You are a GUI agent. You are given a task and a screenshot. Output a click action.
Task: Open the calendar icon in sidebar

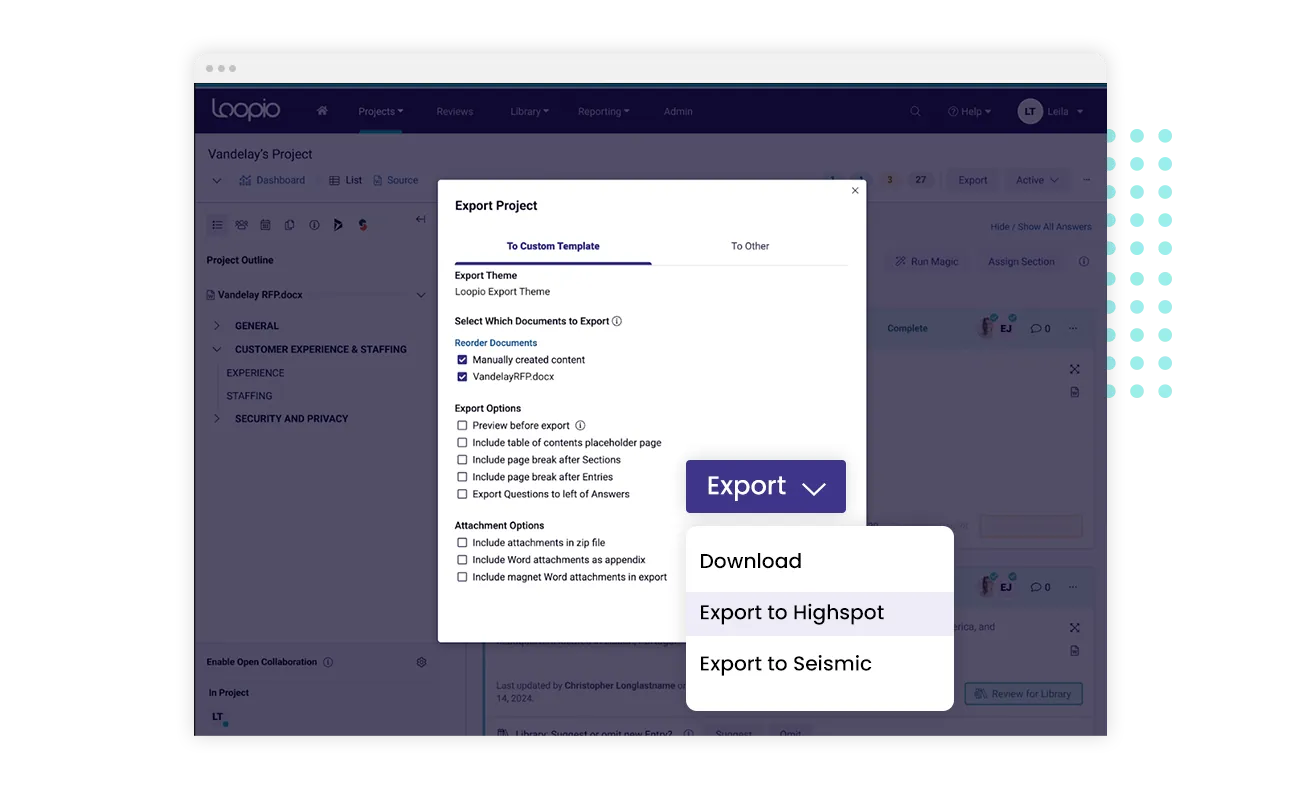[x=265, y=225]
